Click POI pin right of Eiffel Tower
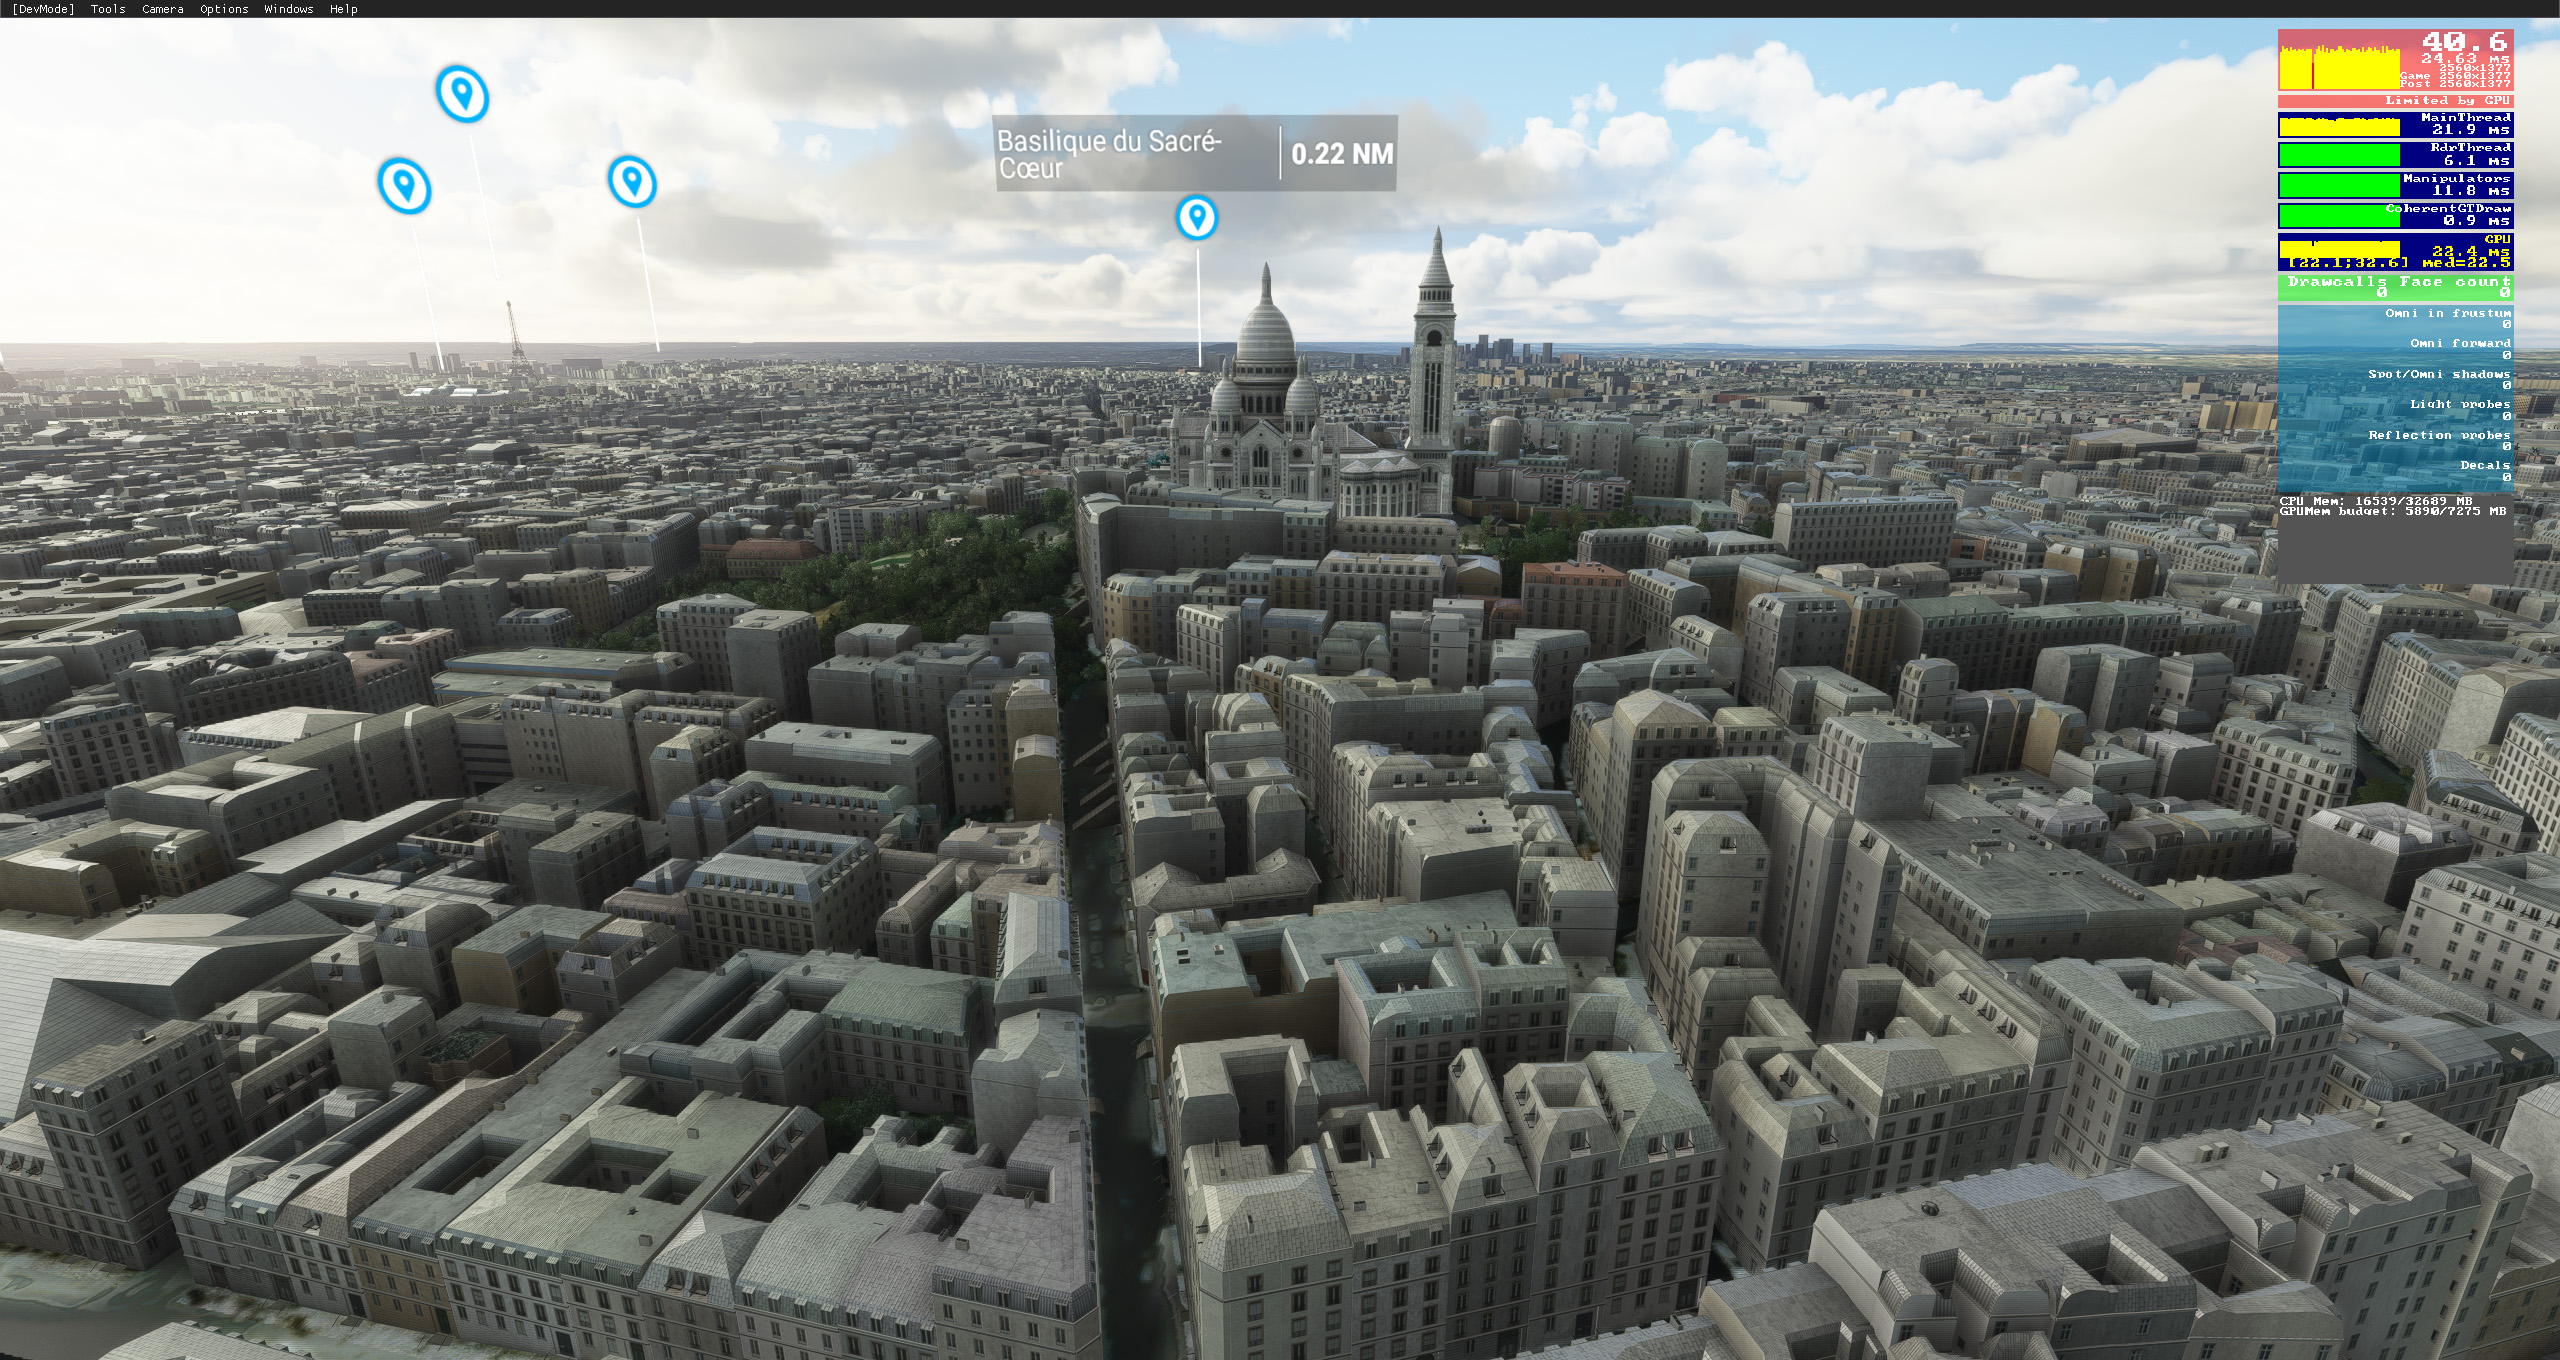Screen dimensions: 2560x1360 [632, 181]
